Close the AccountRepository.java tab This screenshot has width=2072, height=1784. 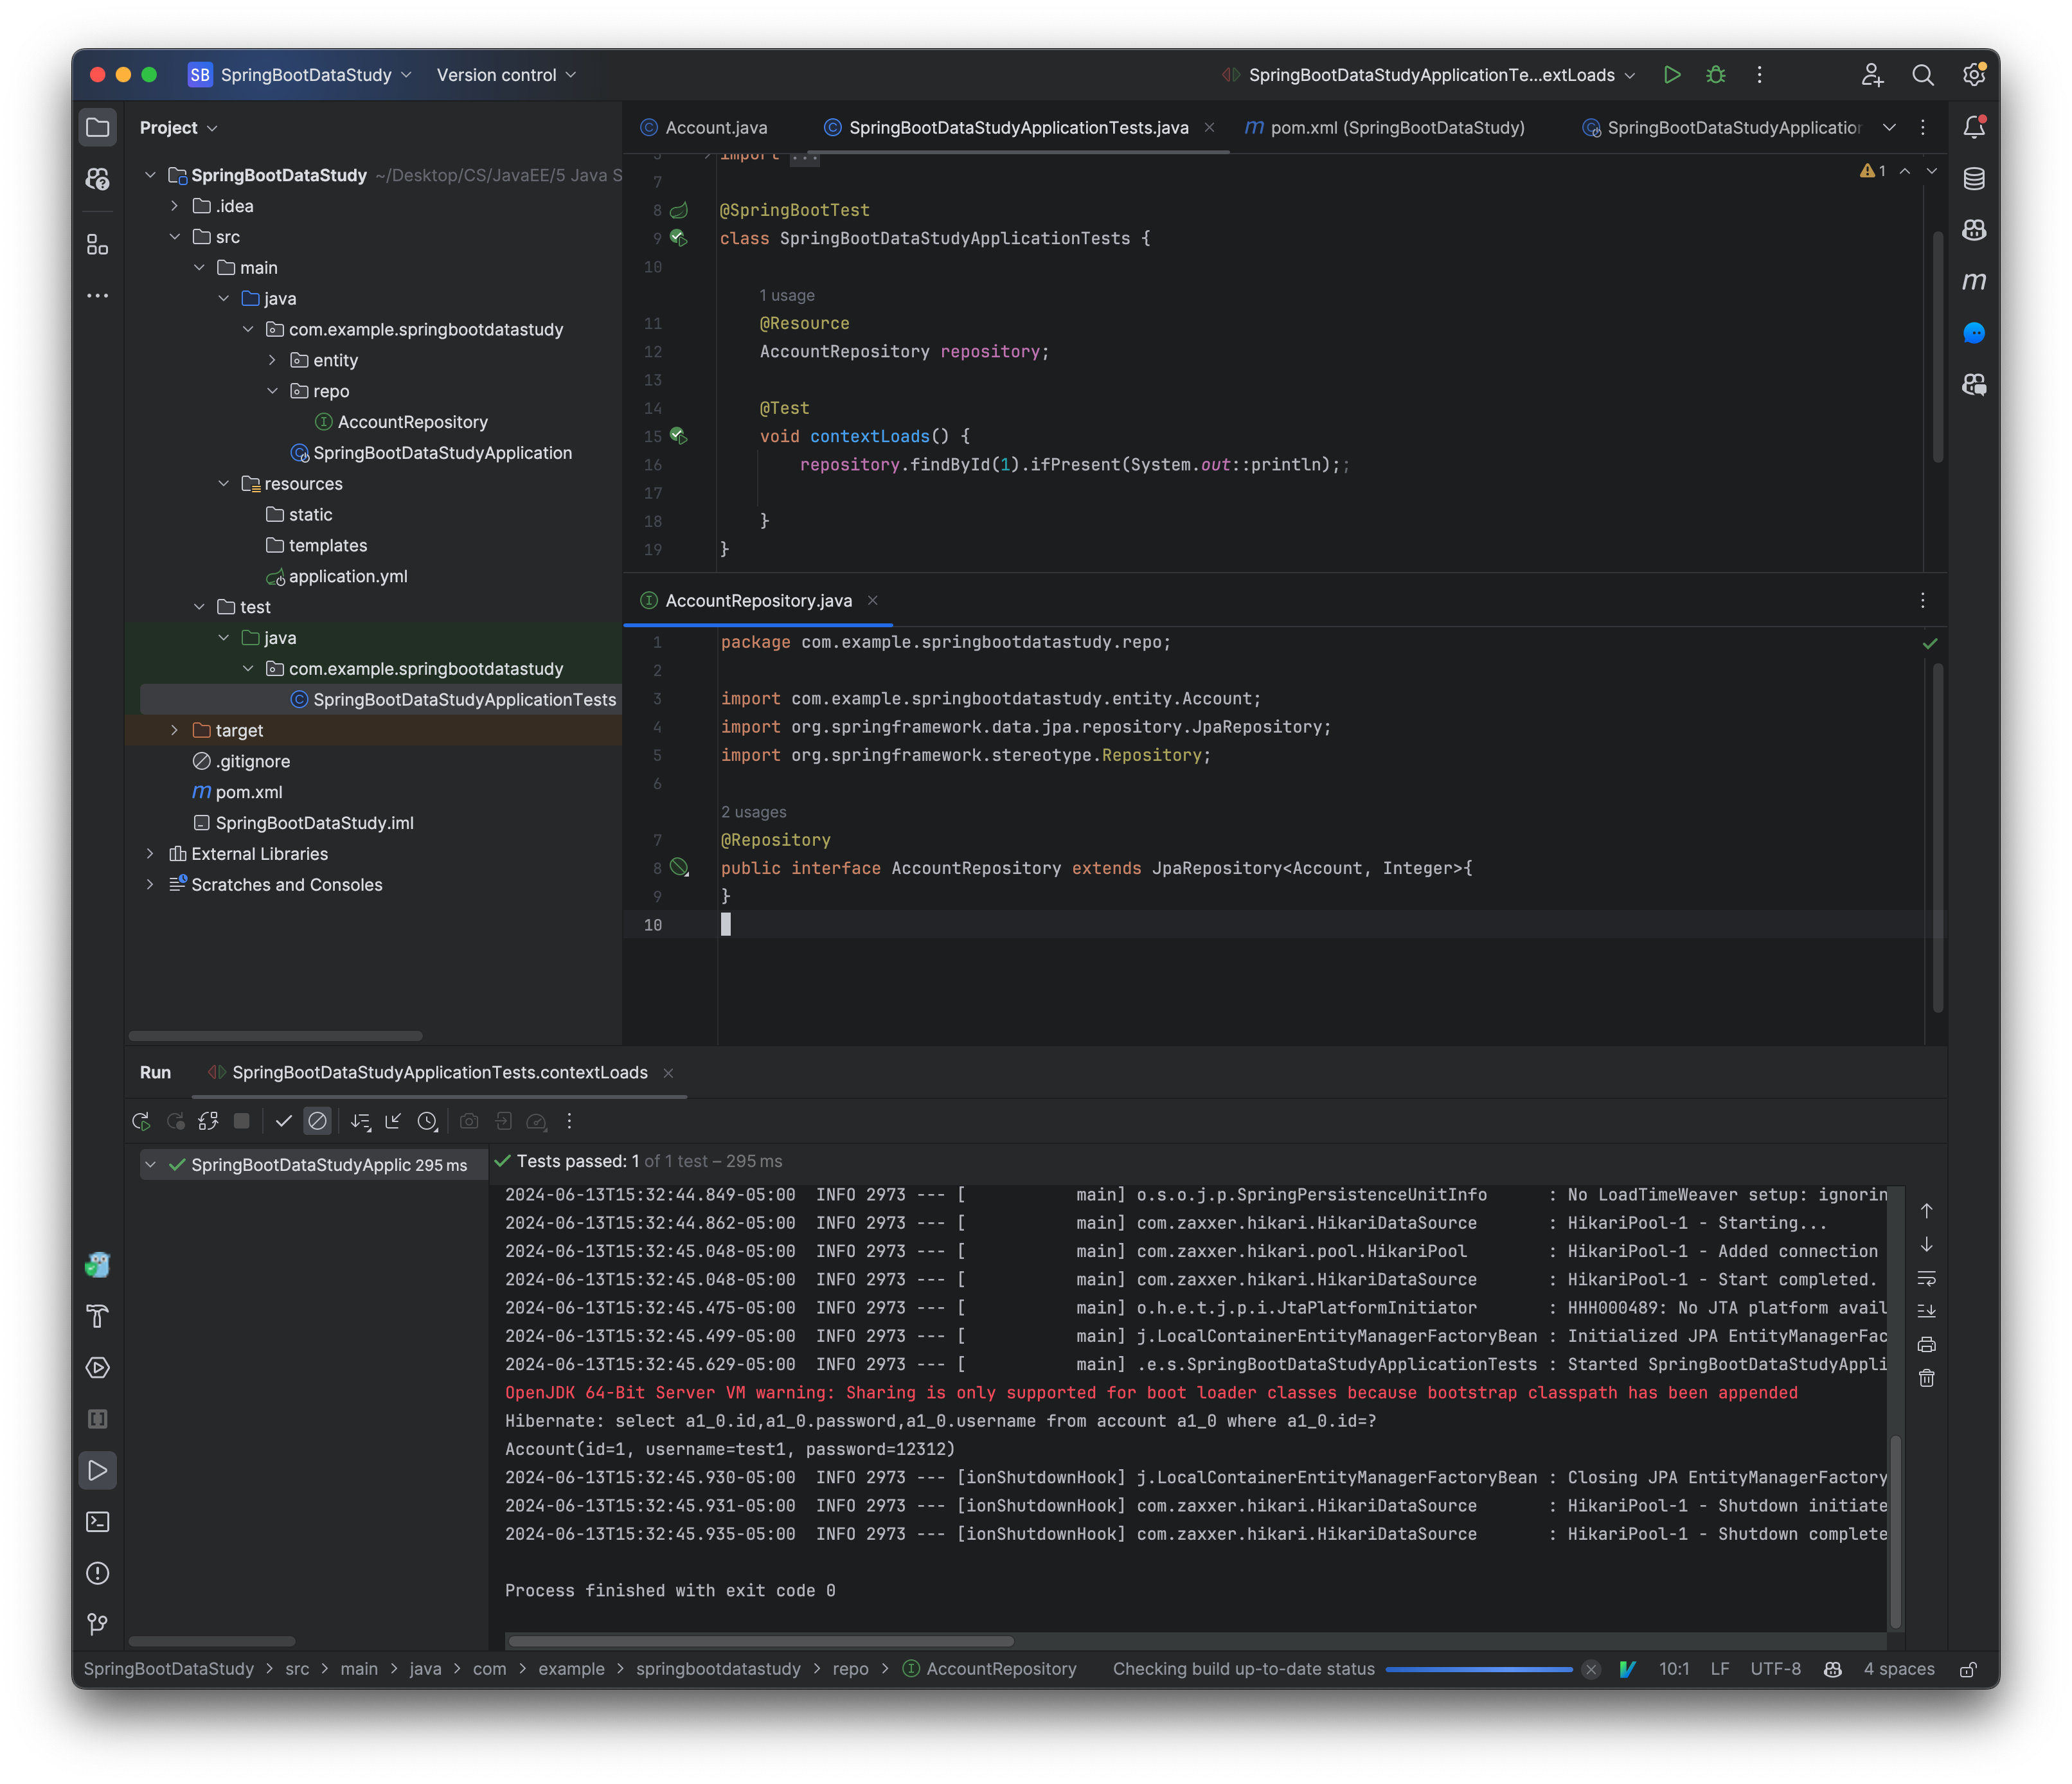pos(873,600)
